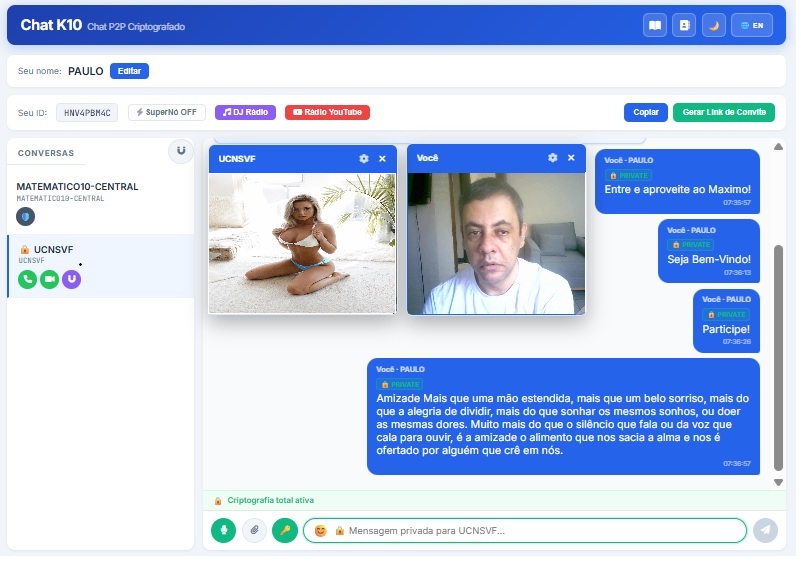Toggle the DJ Rádio button
This screenshot has height=574, width=801.
pos(245,113)
